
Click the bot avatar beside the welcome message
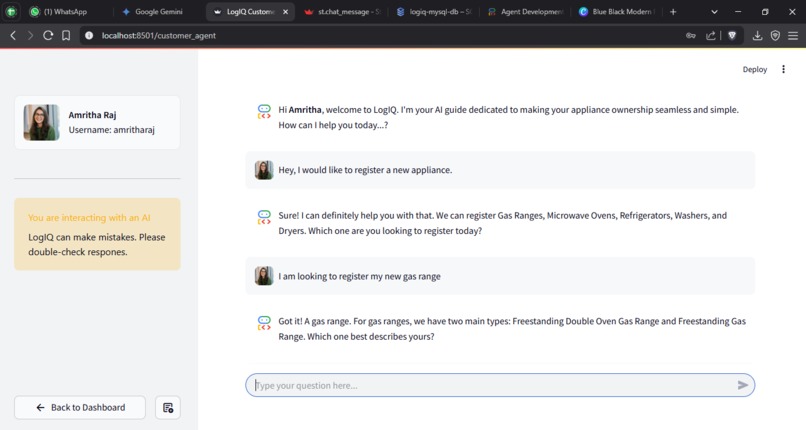tap(264, 111)
